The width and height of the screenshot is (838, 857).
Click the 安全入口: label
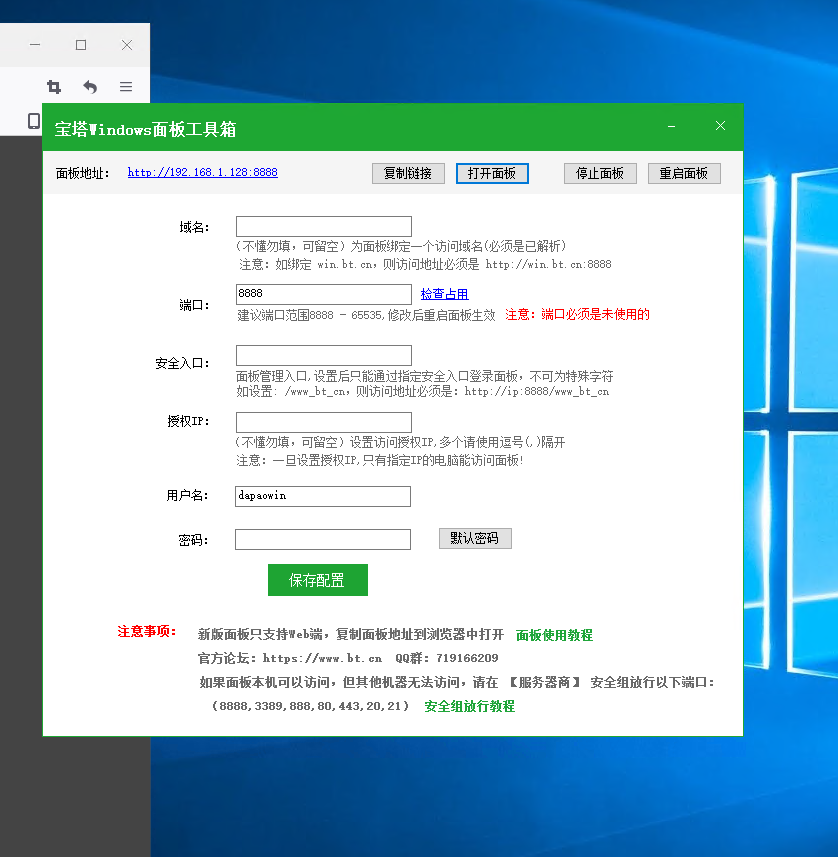(182, 363)
